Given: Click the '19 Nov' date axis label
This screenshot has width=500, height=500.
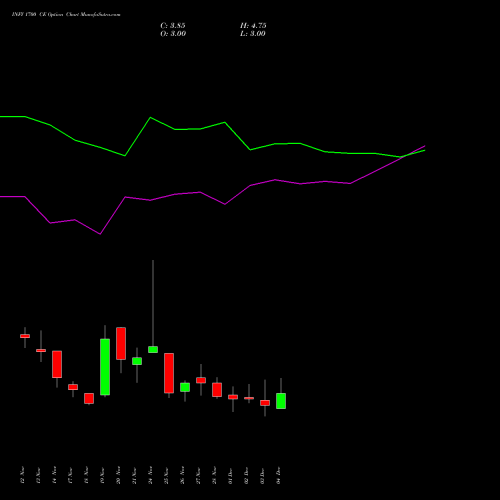Looking at the screenshot, I should [103, 475].
